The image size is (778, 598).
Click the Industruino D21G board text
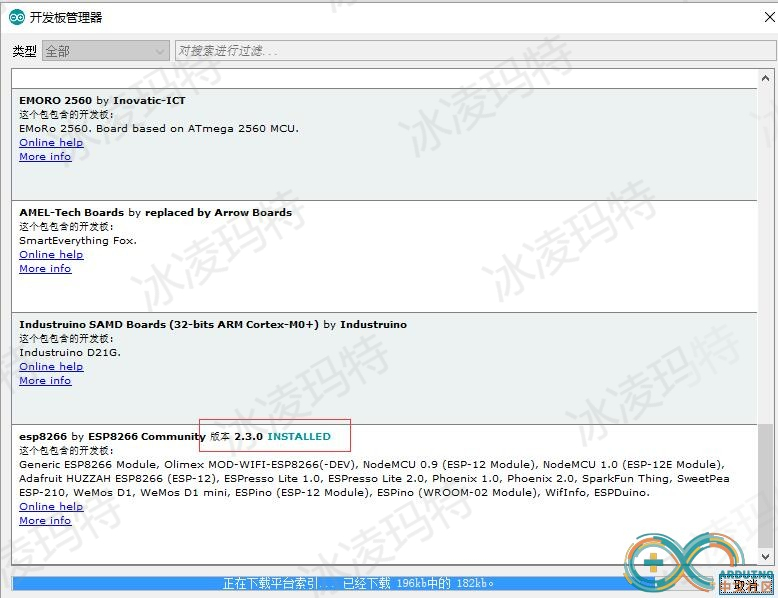click(x=70, y=352)
